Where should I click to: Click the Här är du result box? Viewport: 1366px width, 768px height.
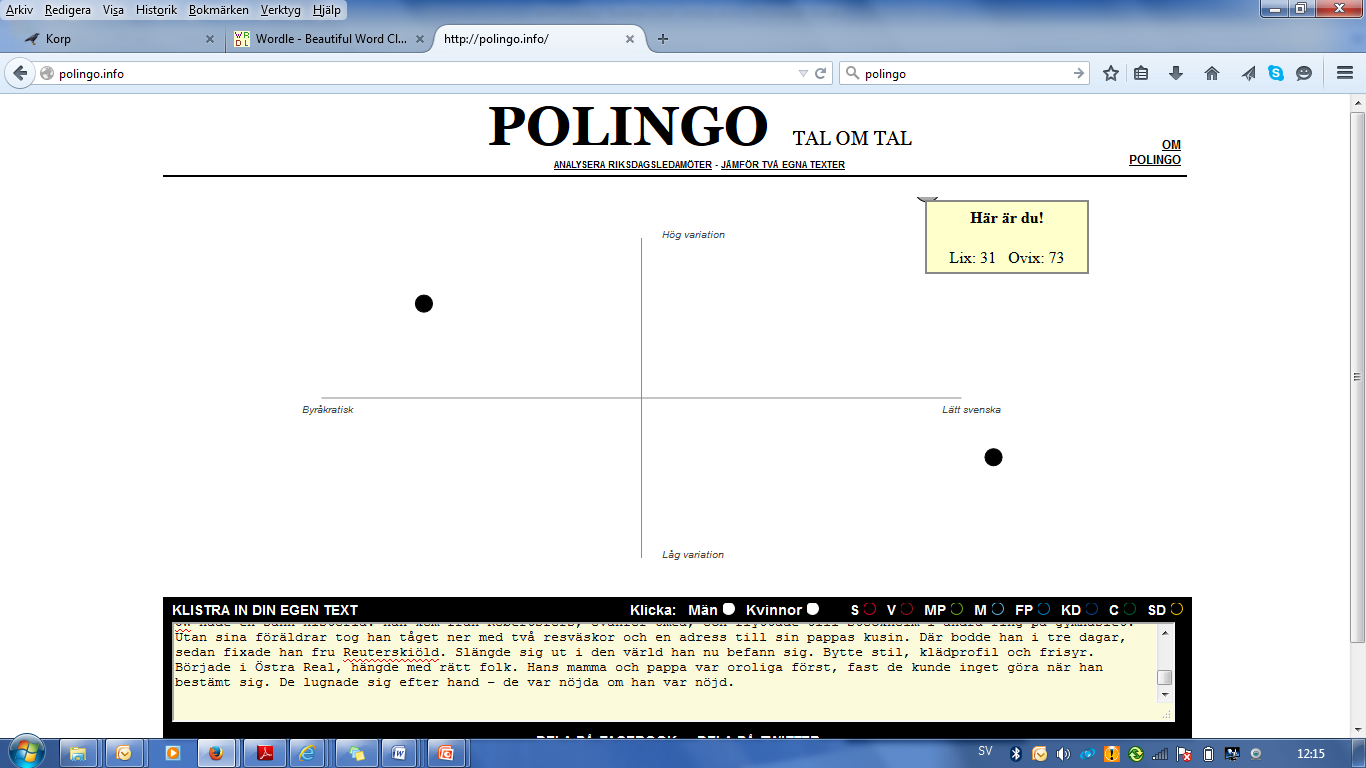(1007, 237)
